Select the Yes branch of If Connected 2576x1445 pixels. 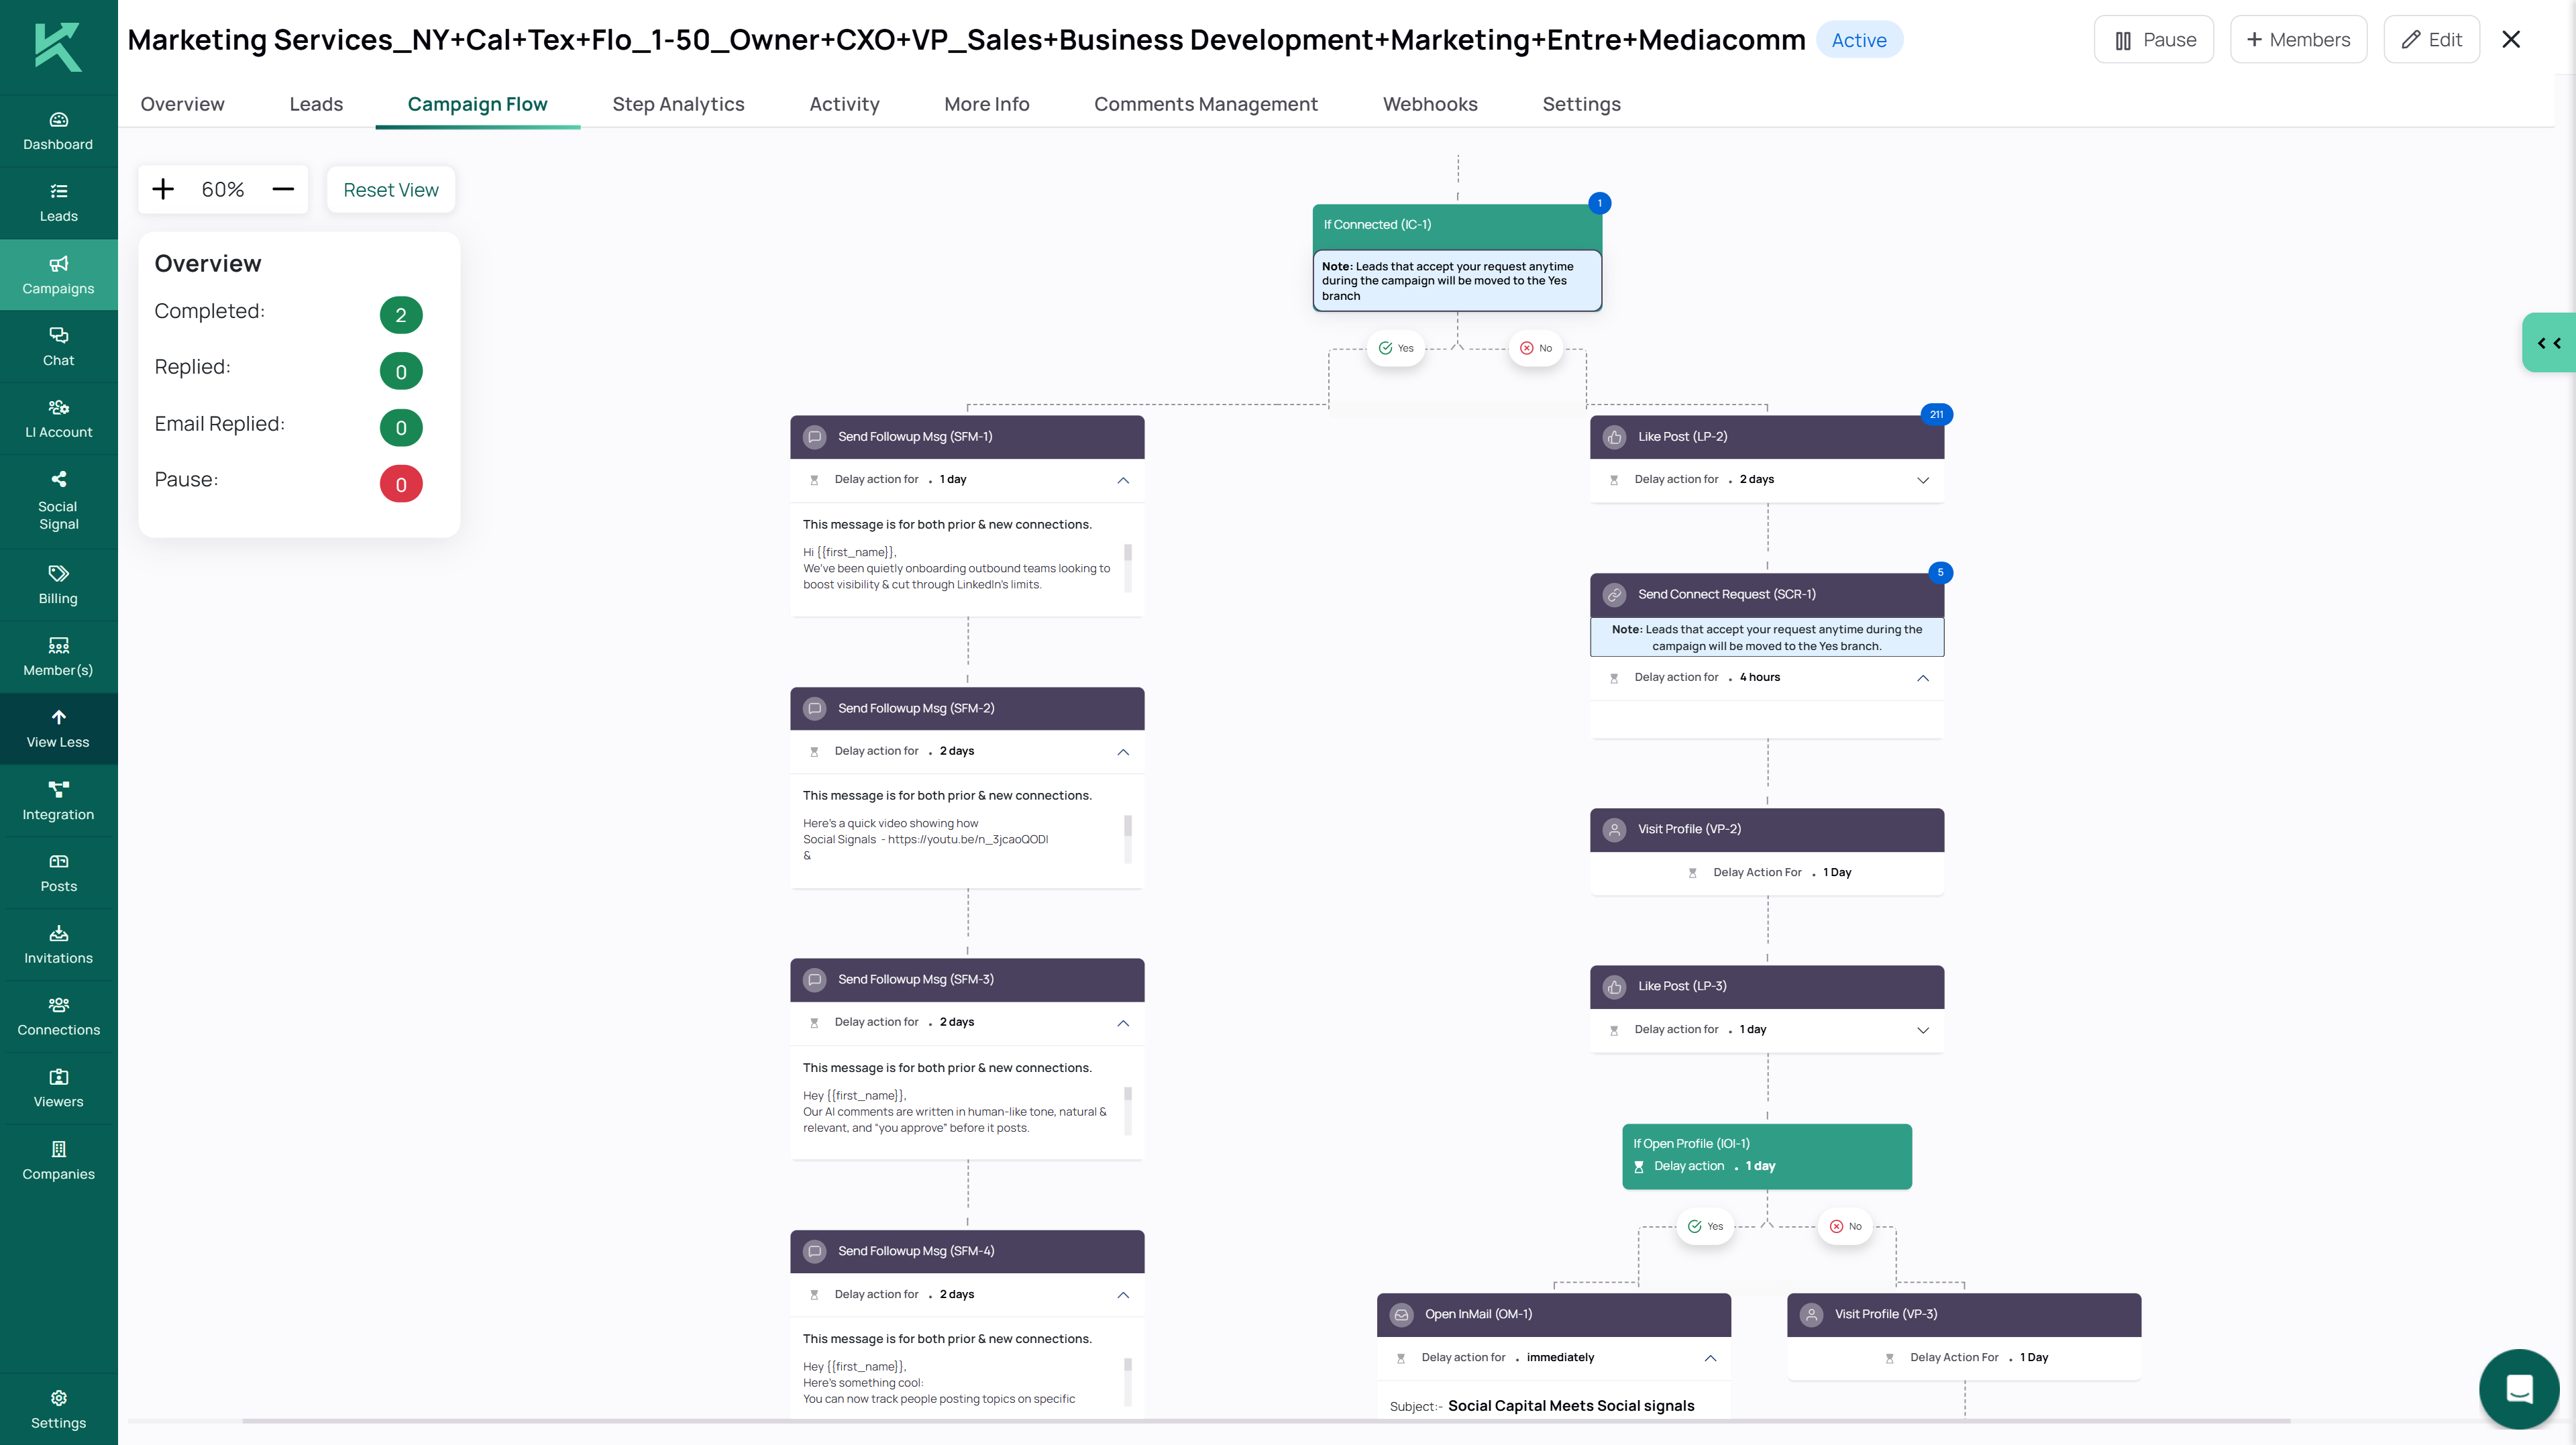click(1396, 348)
